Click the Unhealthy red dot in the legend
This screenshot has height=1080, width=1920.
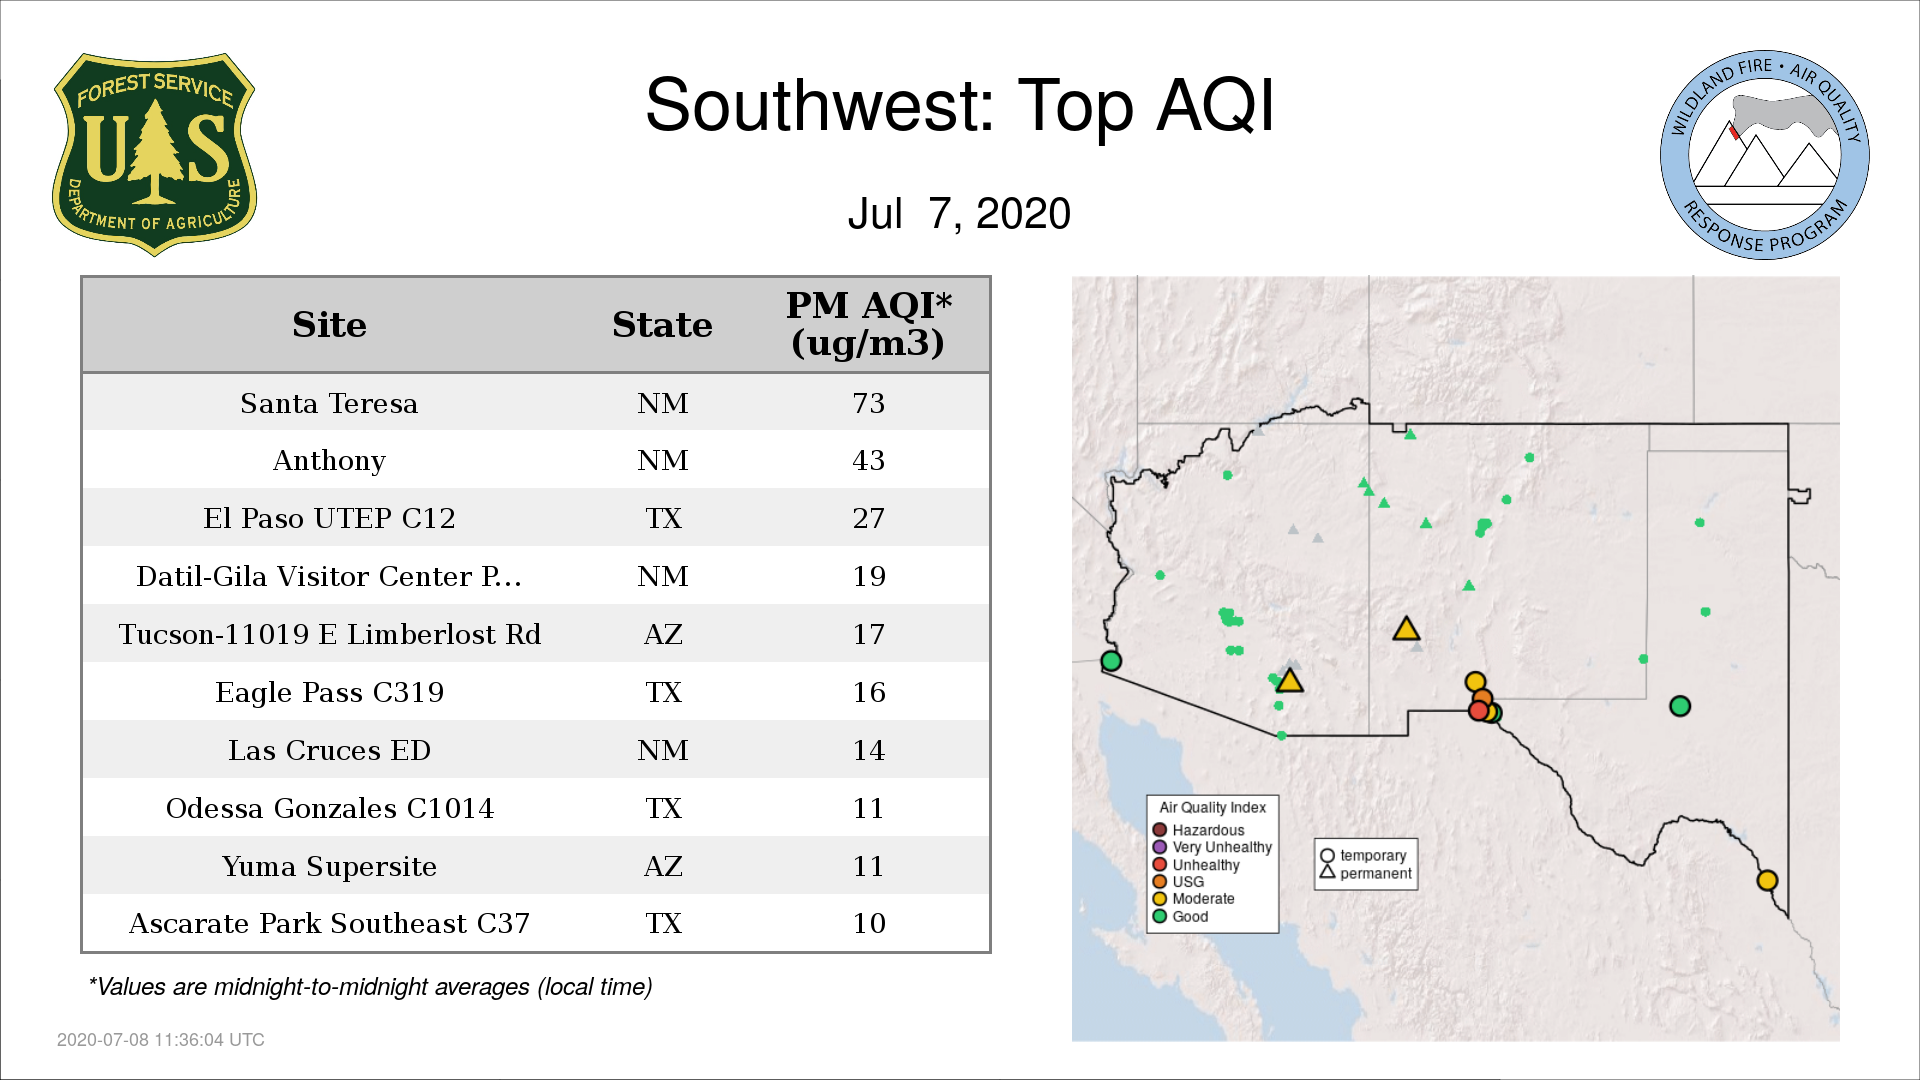(x=1160, y=864)
